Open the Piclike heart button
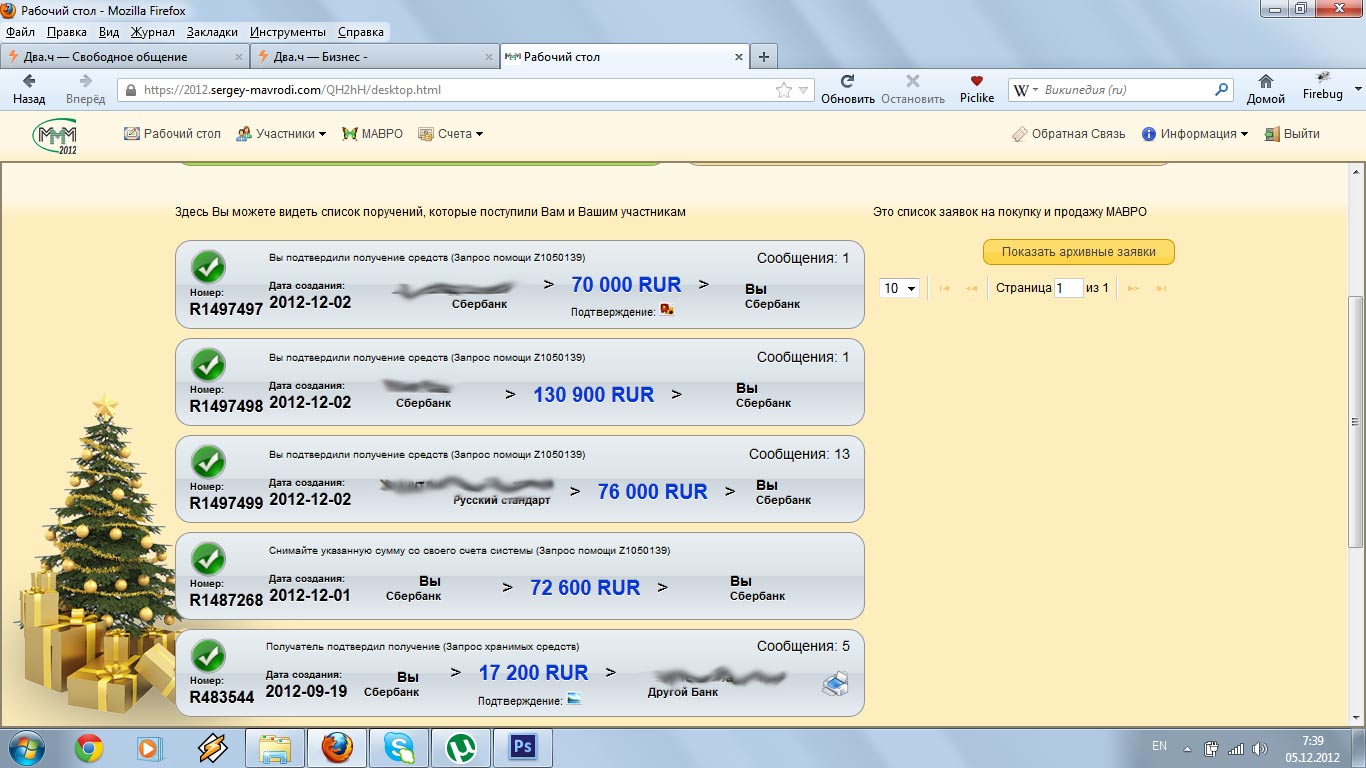1366x768 pixels. [977, 89]
